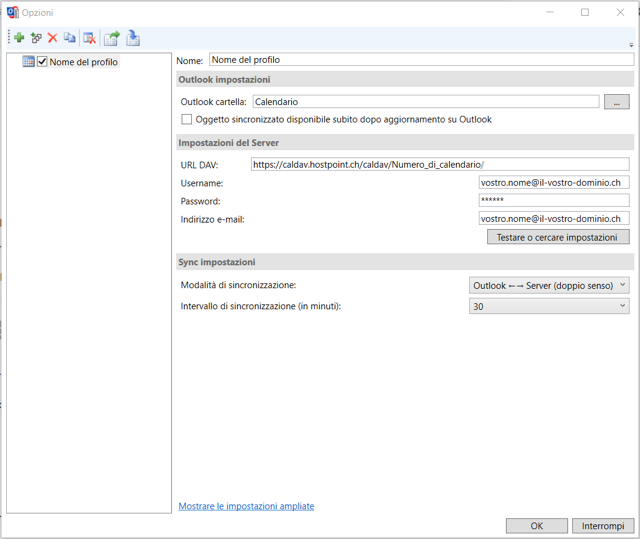This screenshot has width=640, height=539.
Task: Click Testare o cercare impostazioni button
Action: [558, 237]
